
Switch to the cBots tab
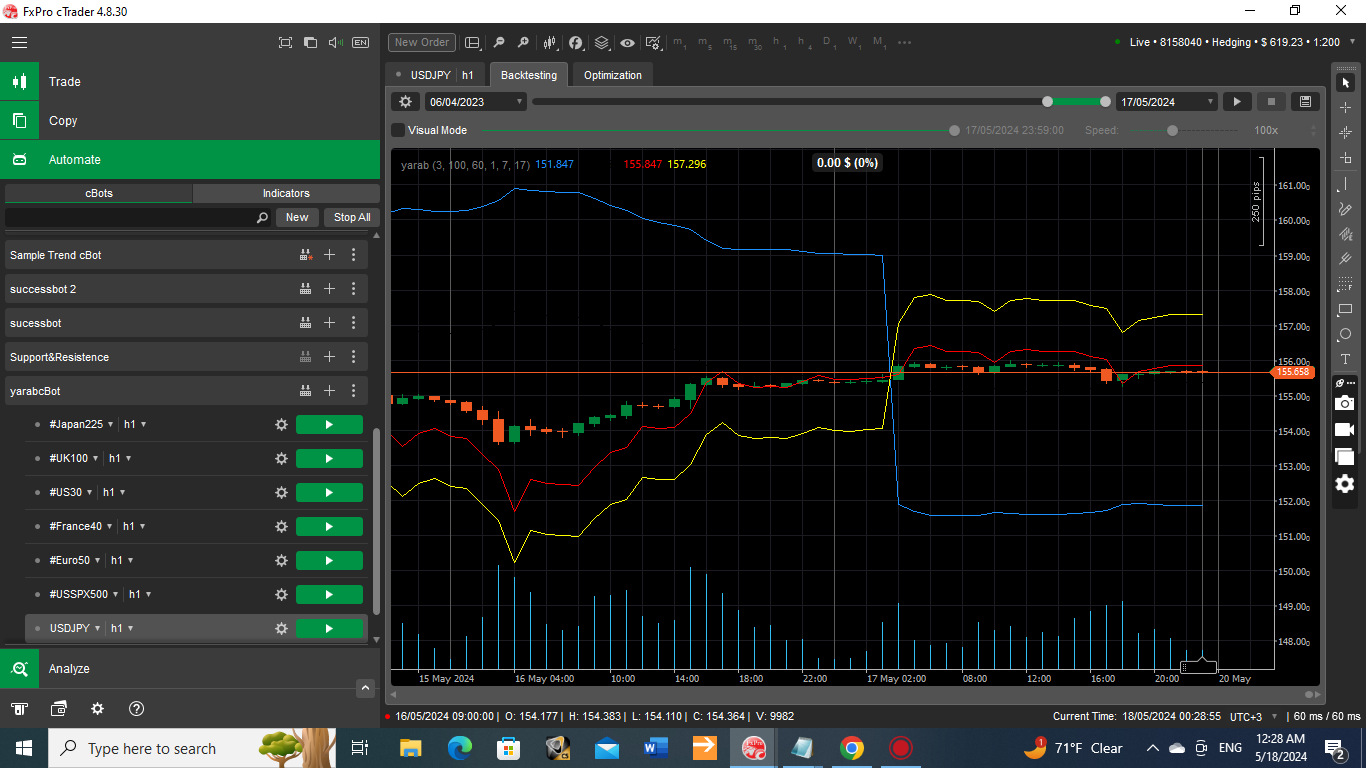[x=98, y=193]
